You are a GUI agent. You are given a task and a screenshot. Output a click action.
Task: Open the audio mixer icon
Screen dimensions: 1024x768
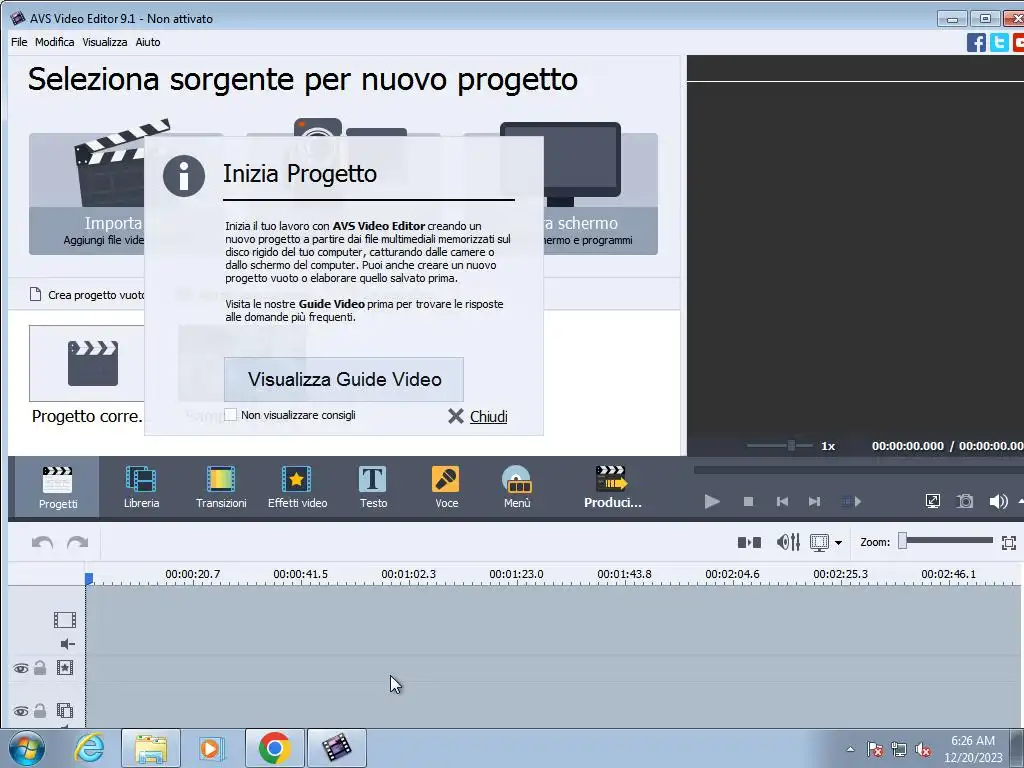(x=788, y=542)
